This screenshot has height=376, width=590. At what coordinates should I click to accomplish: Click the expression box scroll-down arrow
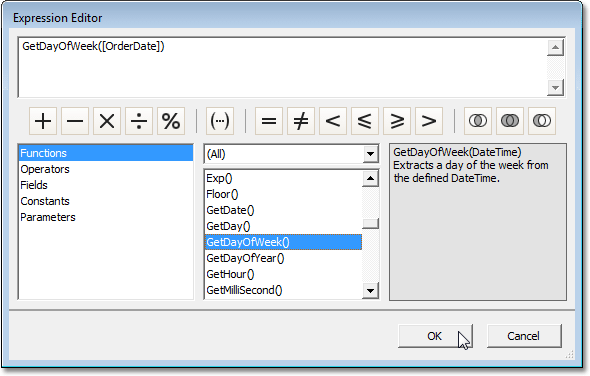click(555, 88)
